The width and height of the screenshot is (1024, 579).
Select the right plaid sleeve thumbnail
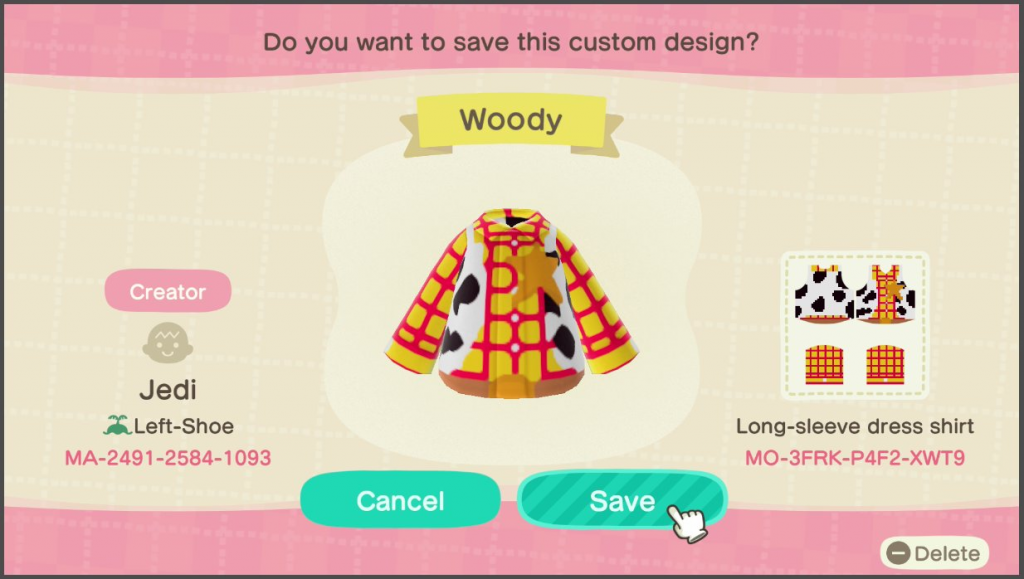click(886, 365)
